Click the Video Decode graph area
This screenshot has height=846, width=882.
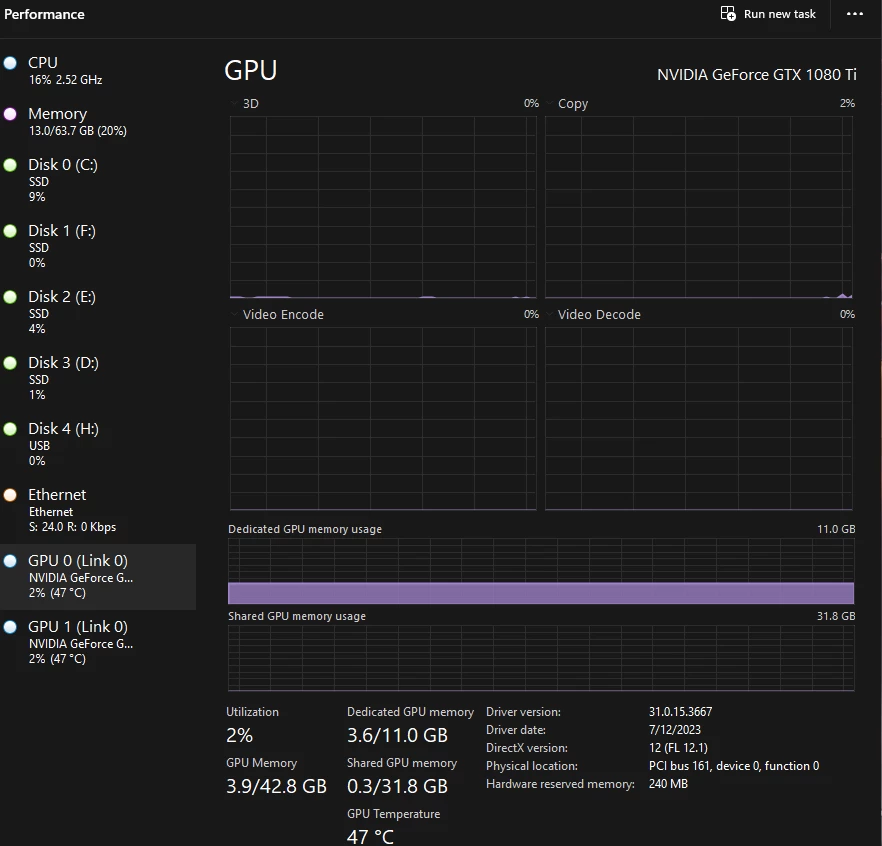699,418
